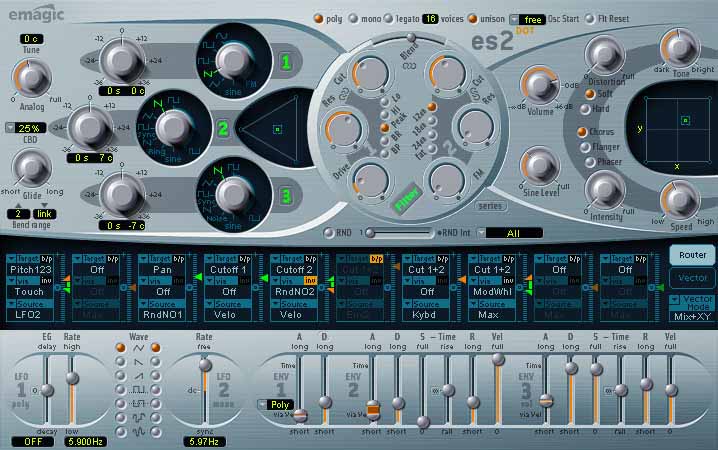Screen dimensions: 718x450
Task: Click the green square in the X-Y vector pad
Action: click(685, 120)
